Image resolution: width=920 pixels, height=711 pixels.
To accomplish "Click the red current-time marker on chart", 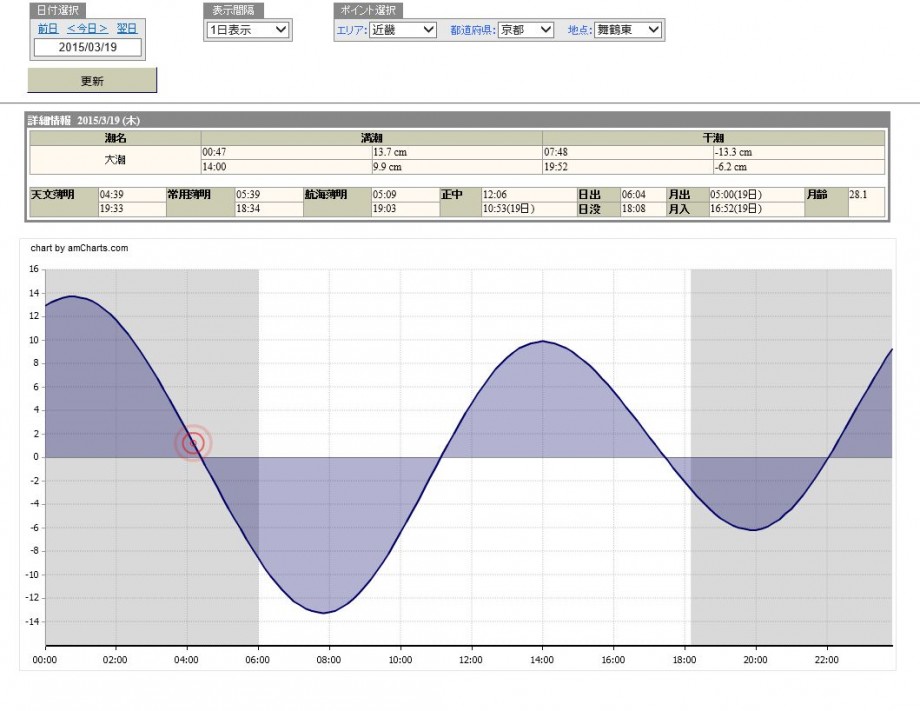I will (193, 443).
